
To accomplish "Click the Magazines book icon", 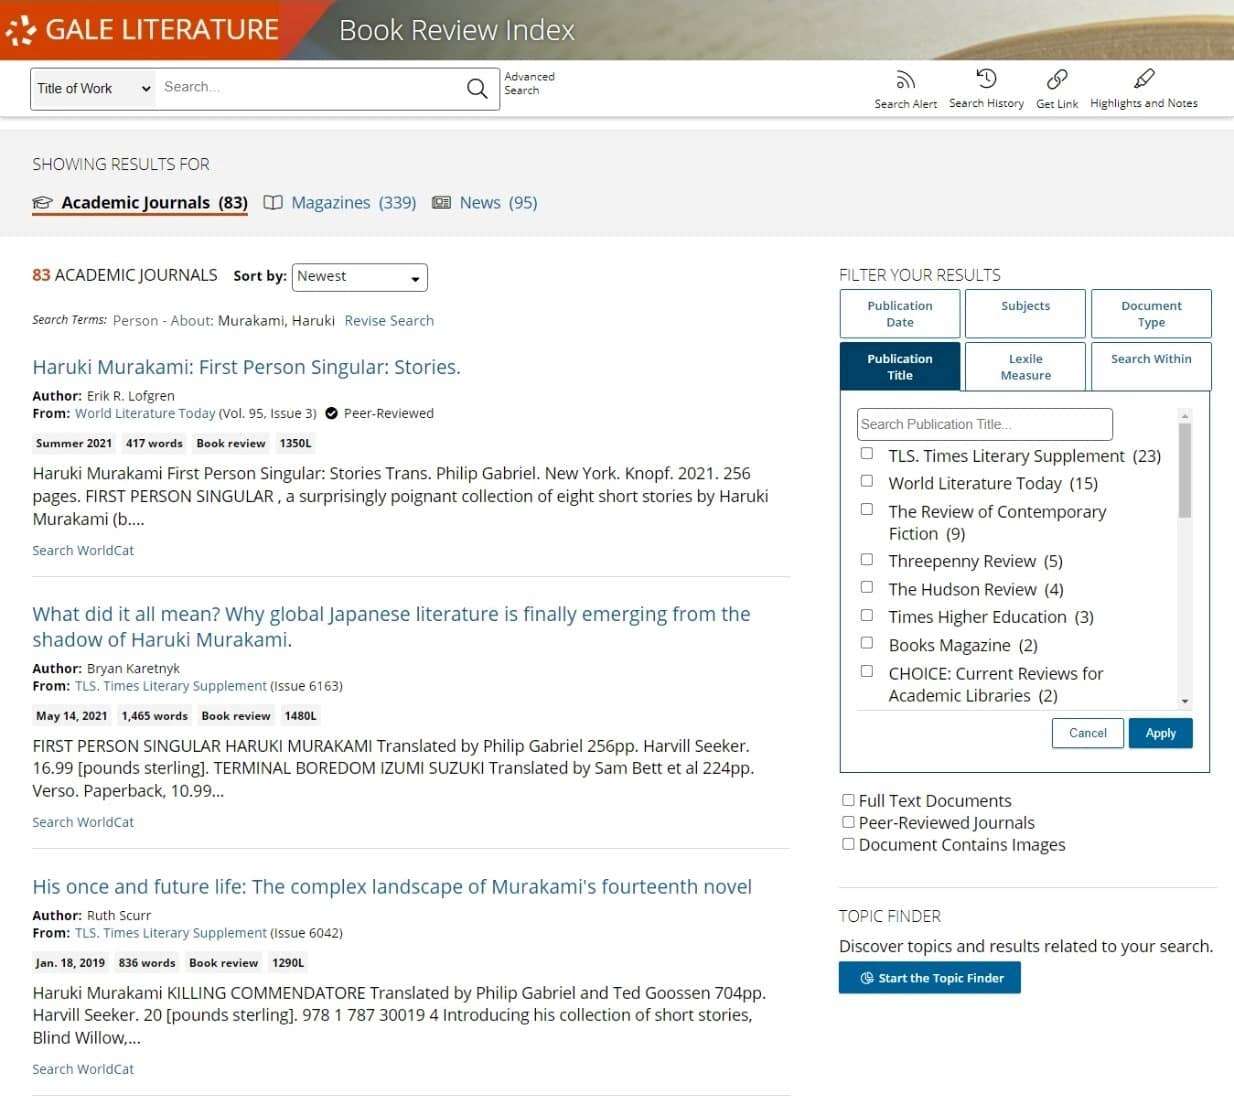I will click(273, 203).
